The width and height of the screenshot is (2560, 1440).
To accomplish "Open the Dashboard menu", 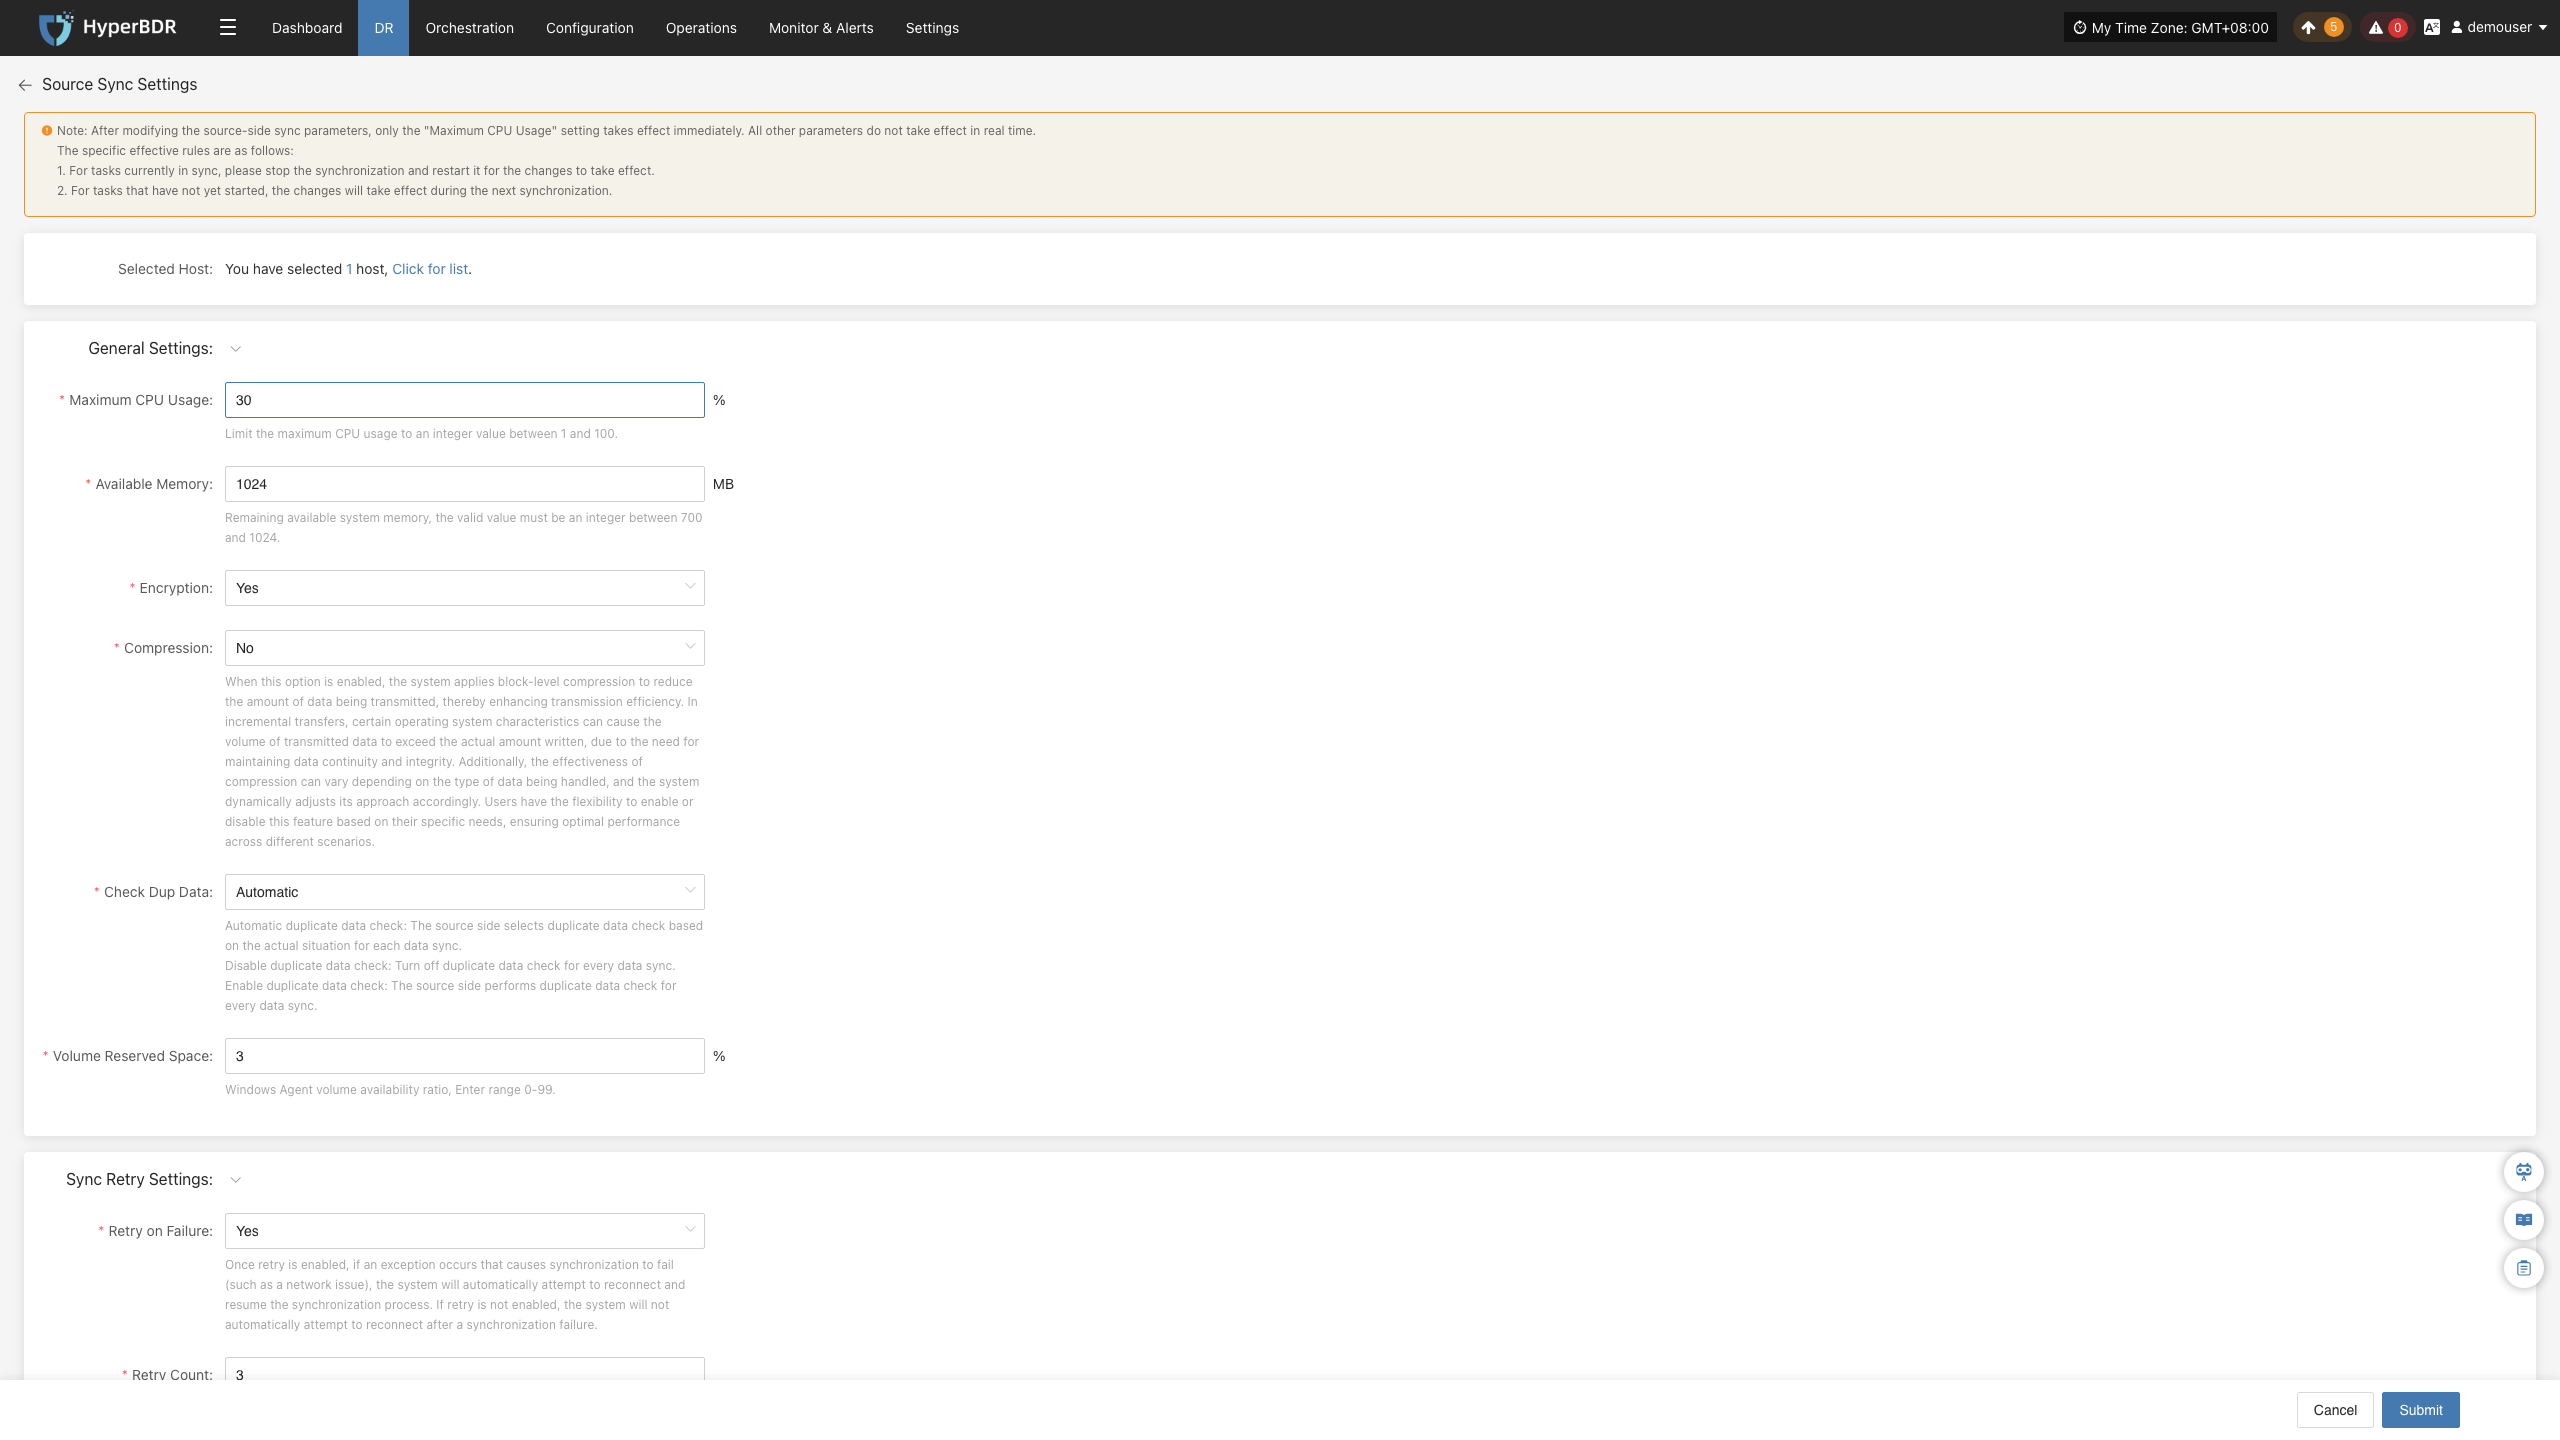I will click(x=307, y=28).
